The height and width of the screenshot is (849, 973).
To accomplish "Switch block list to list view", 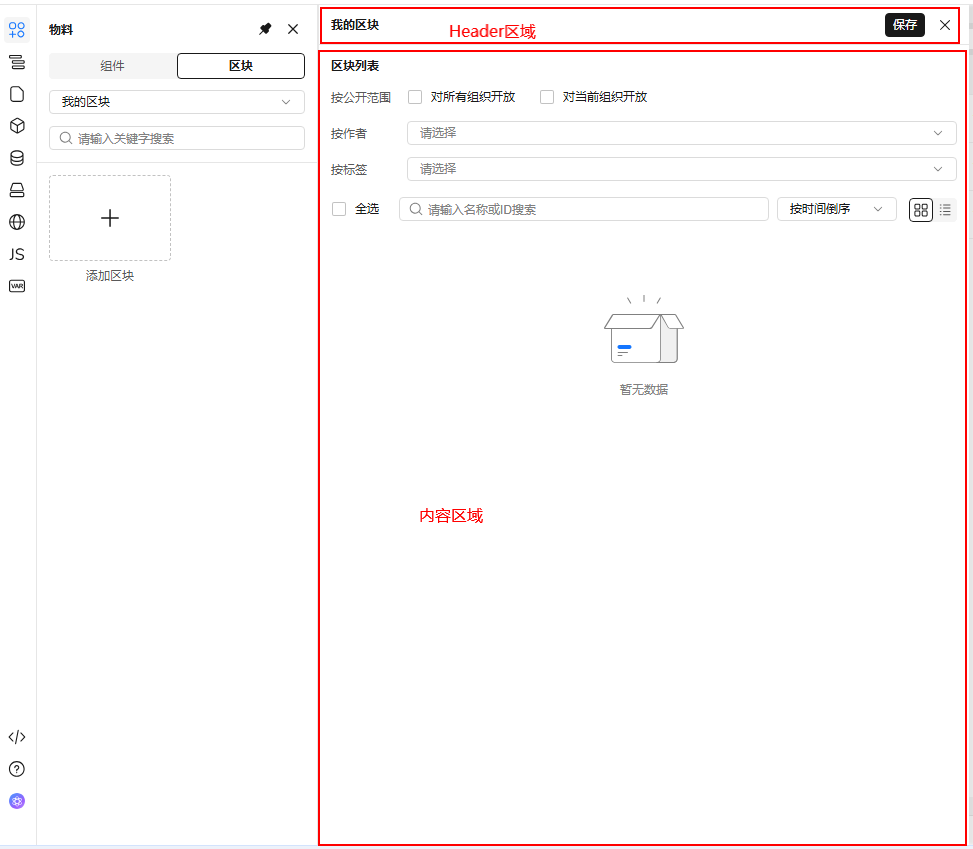I will click(x=945, y=209).
